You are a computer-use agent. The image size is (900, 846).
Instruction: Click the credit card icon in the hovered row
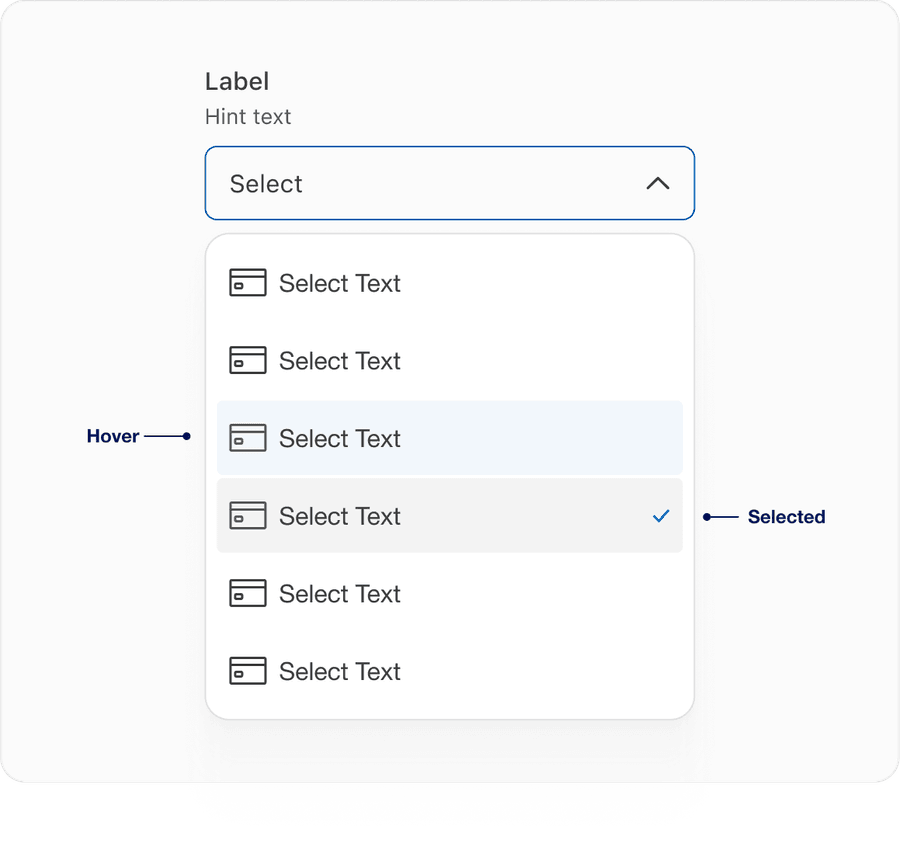coord(247,438)
